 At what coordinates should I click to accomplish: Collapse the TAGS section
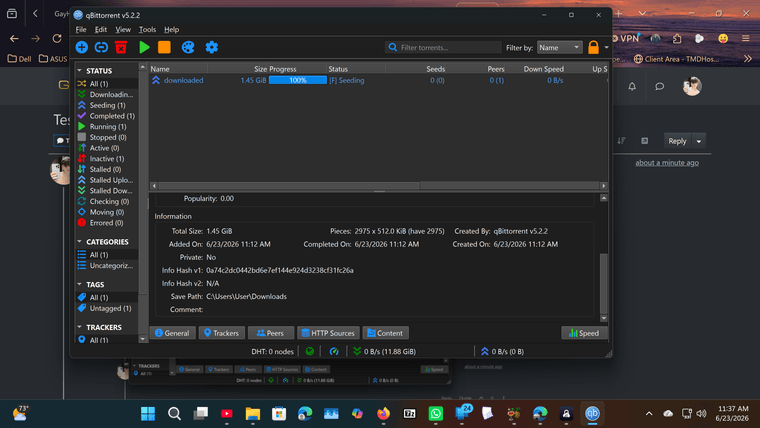[79, 284]
